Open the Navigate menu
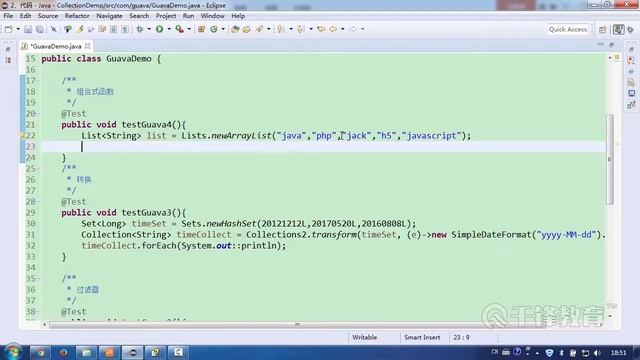This screenshot has width=640, height=360. 109,16
